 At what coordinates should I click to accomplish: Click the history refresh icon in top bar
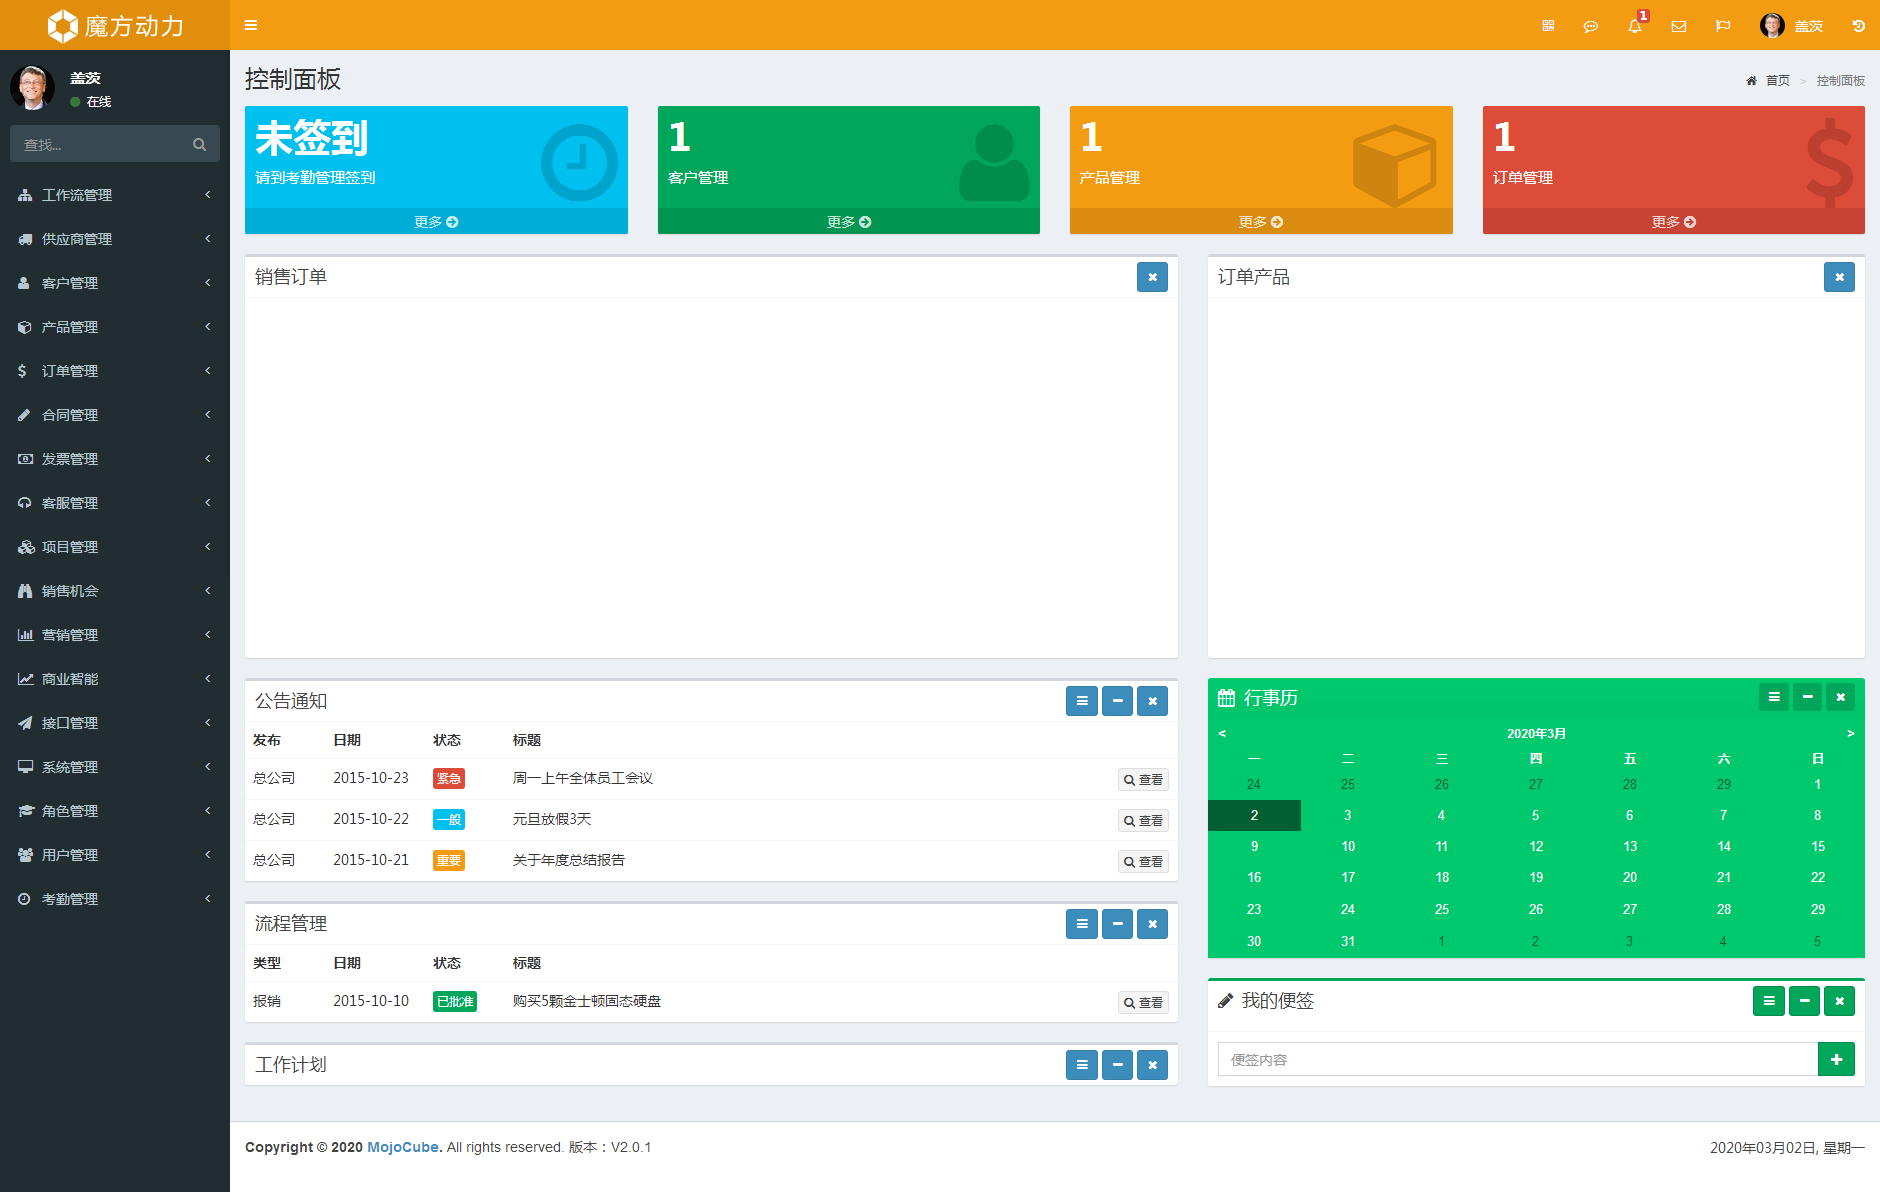pyautogui.click(x=1859, y=26)
